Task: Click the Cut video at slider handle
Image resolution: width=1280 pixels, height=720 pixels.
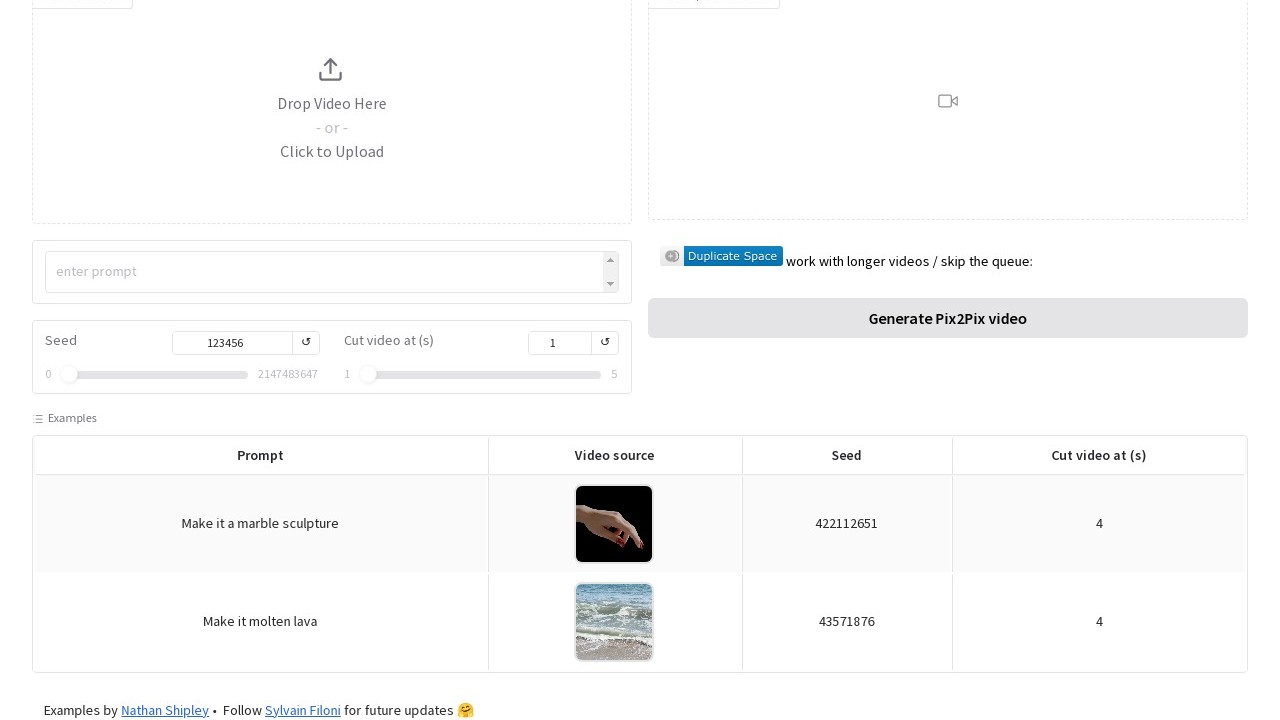Action: [x=368, y=374]
